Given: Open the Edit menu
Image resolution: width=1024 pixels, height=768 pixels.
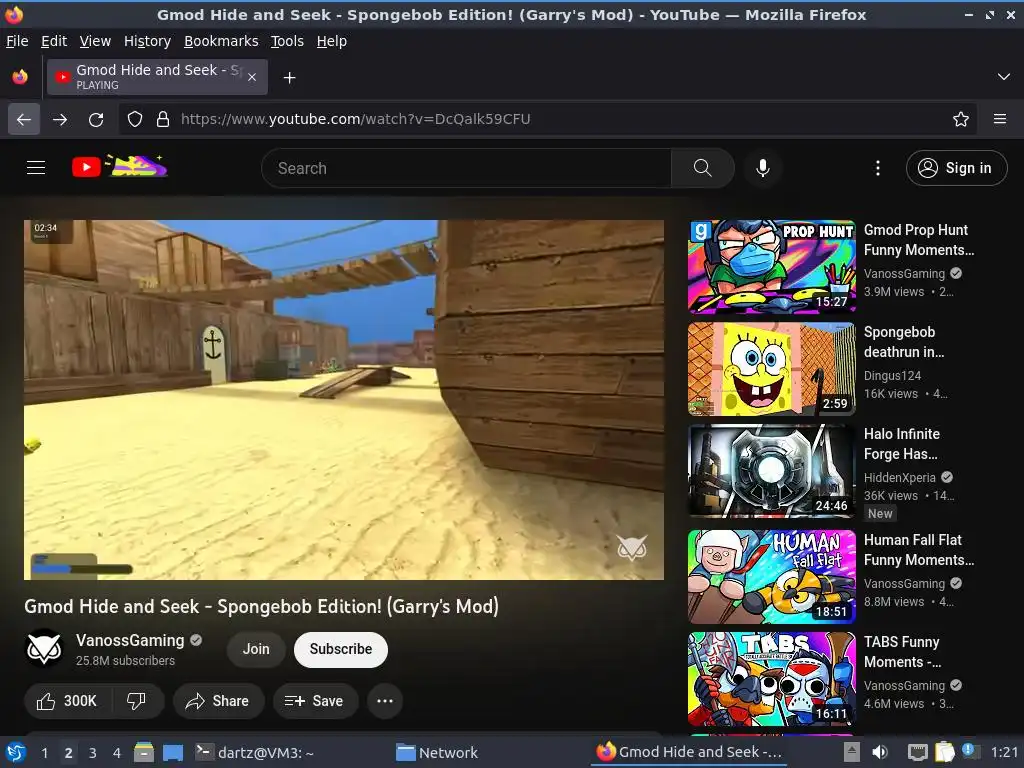Looking at the screenshot, I should [54, 41].
